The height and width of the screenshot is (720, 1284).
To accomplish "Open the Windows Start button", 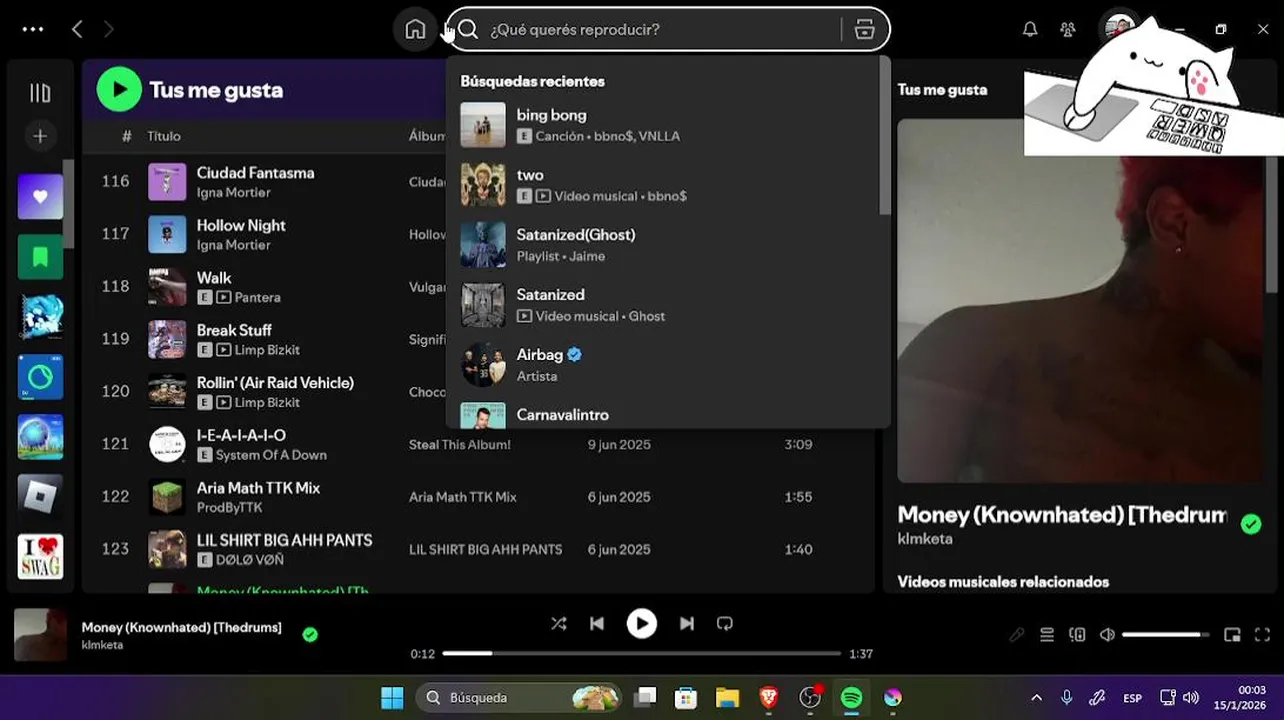I will pyautogui.click(x=392, y=698).
